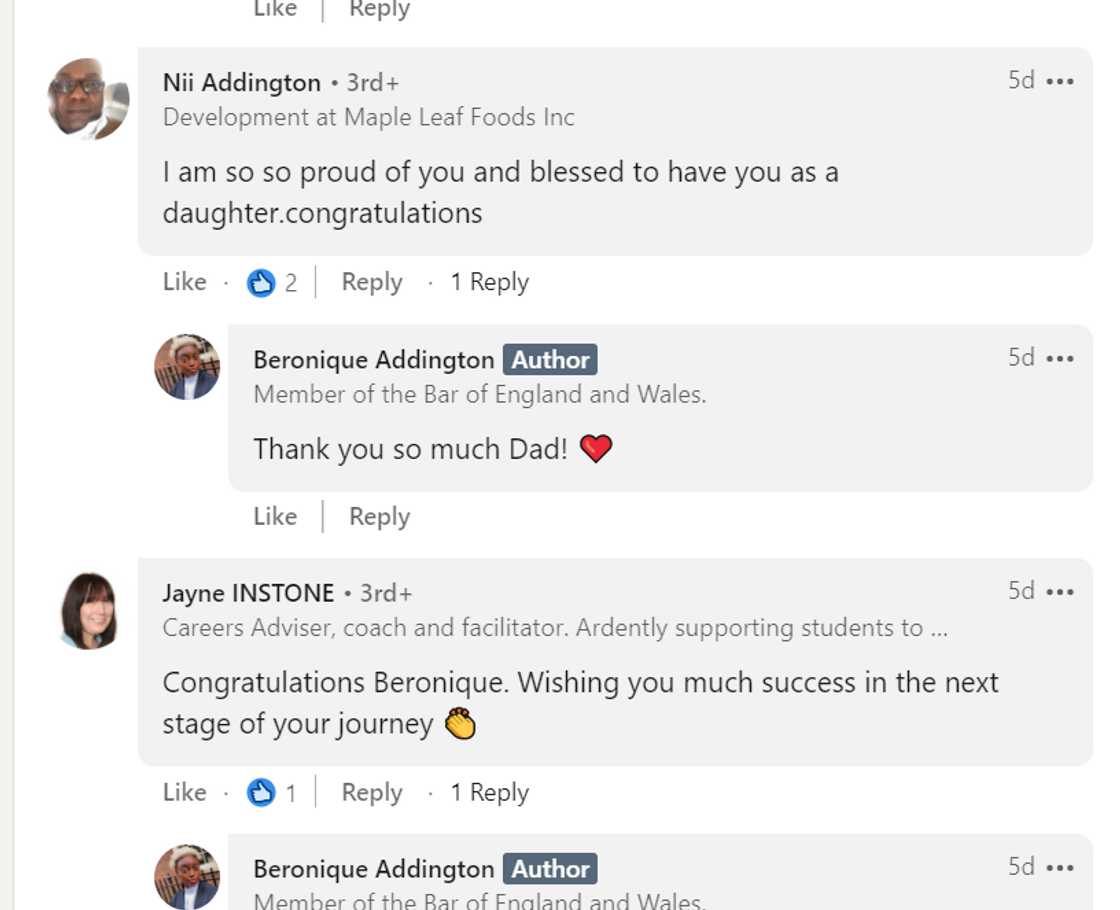Open options menu on Nii Addington's comment

[1059, 80]
